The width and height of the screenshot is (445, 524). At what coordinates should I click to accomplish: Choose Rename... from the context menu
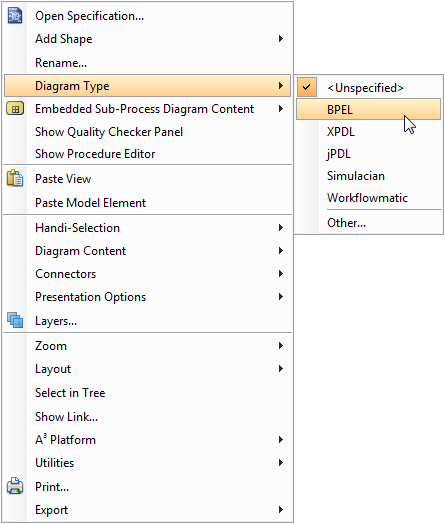point(148,62)
